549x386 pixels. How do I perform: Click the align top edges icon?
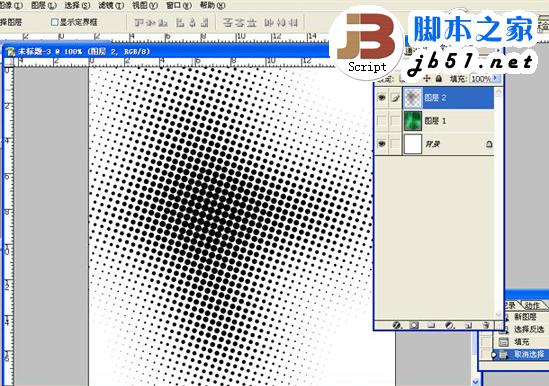coord(140,23)
